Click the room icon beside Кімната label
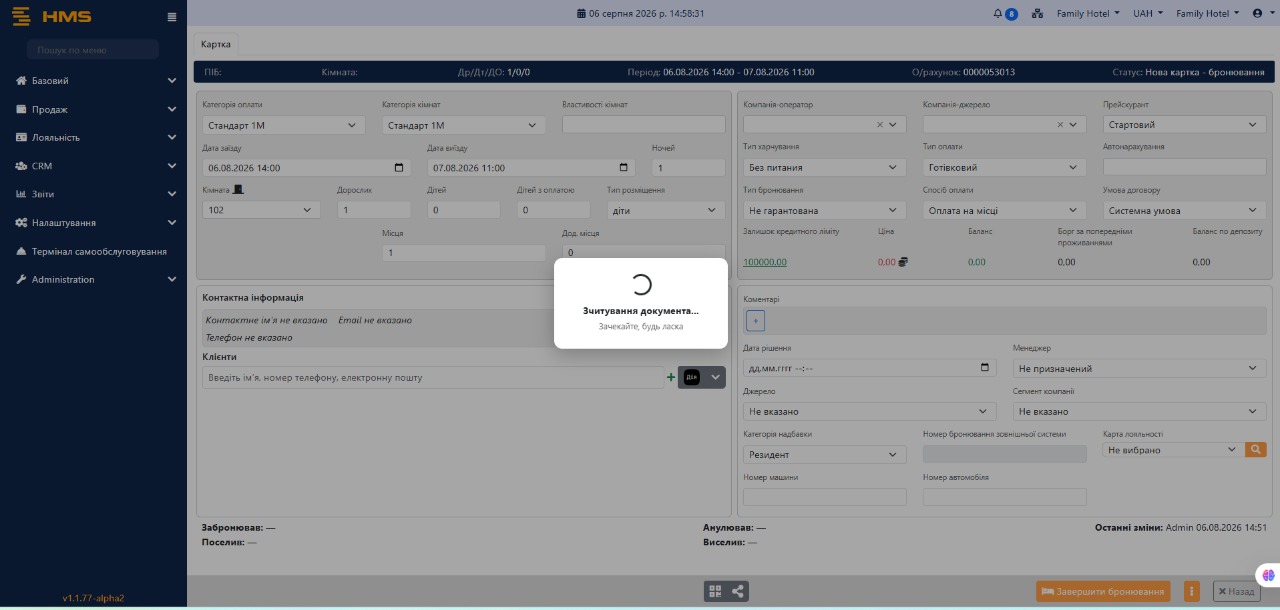1280x610 pixels. pyautogui.click(x=238, y=189)
